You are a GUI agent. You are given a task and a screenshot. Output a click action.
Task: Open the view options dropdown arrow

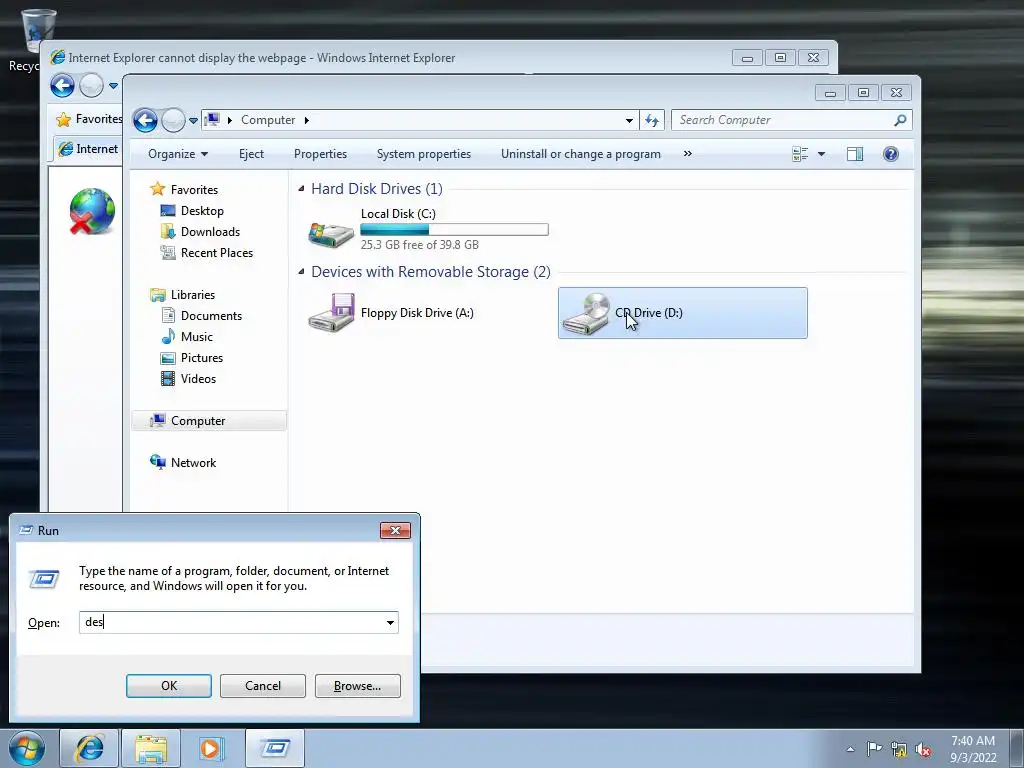tap(822, 154)
